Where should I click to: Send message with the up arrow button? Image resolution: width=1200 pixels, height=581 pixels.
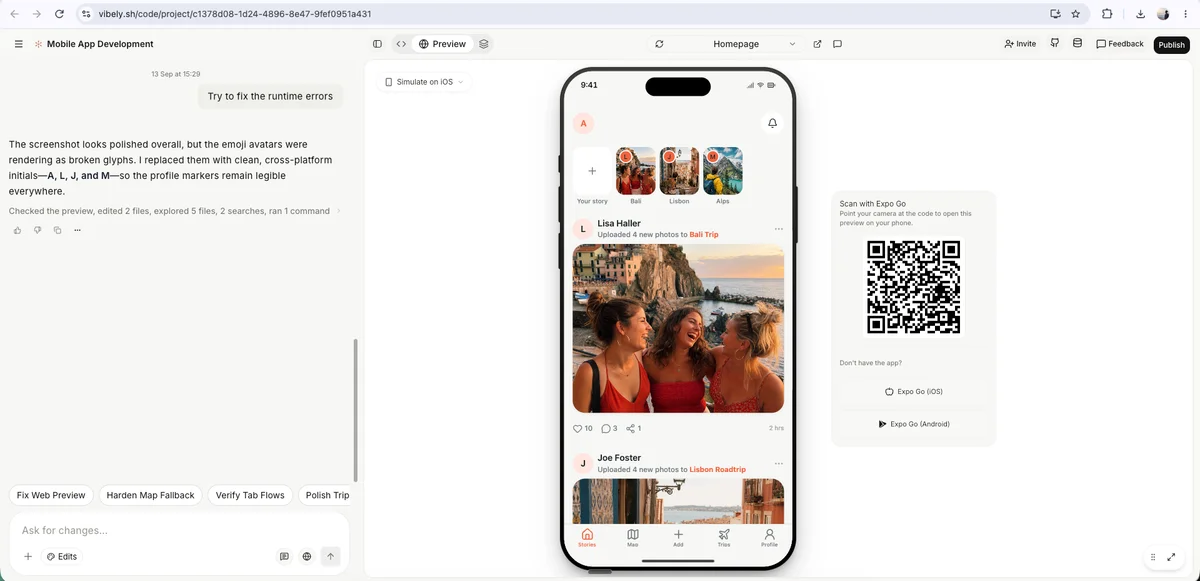331,556
